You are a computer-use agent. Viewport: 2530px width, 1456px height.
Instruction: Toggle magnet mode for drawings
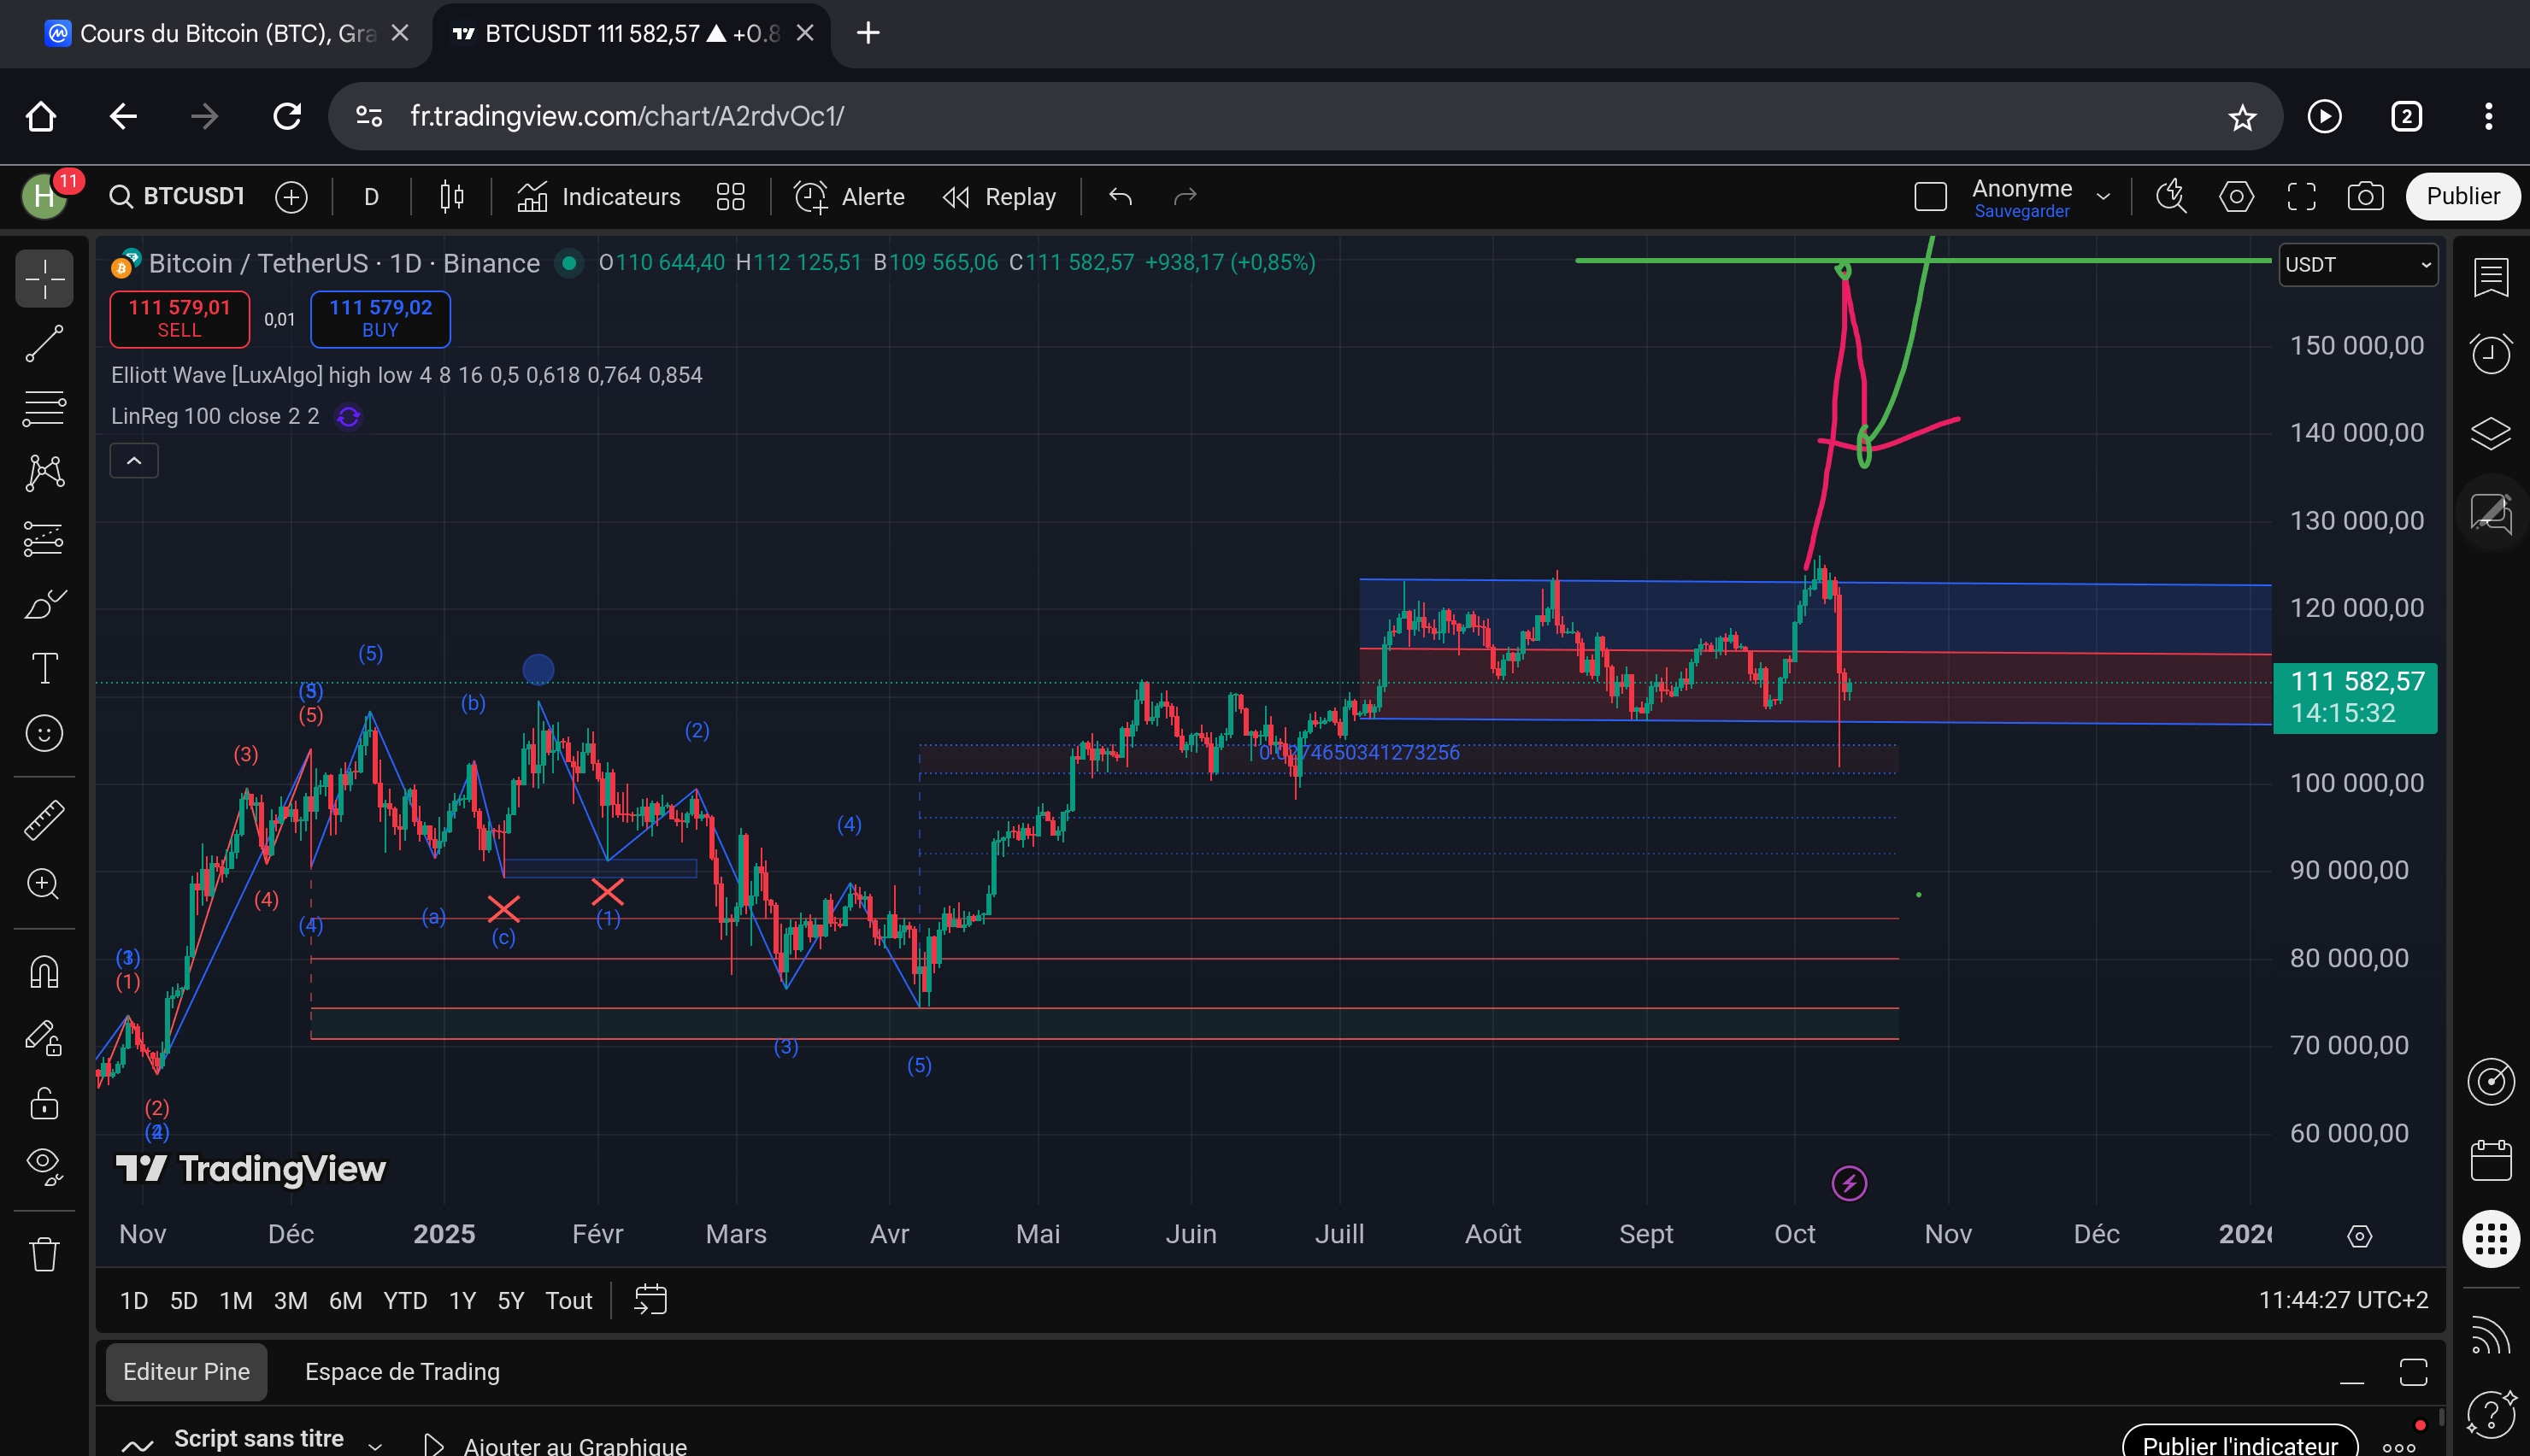pyautogui.click(x=44, y=971)
